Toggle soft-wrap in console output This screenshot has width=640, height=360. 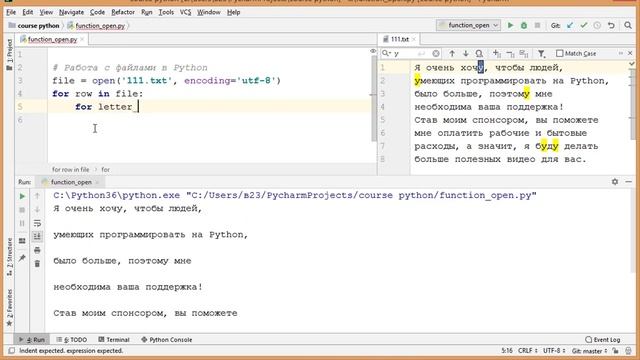coord(37,223)
